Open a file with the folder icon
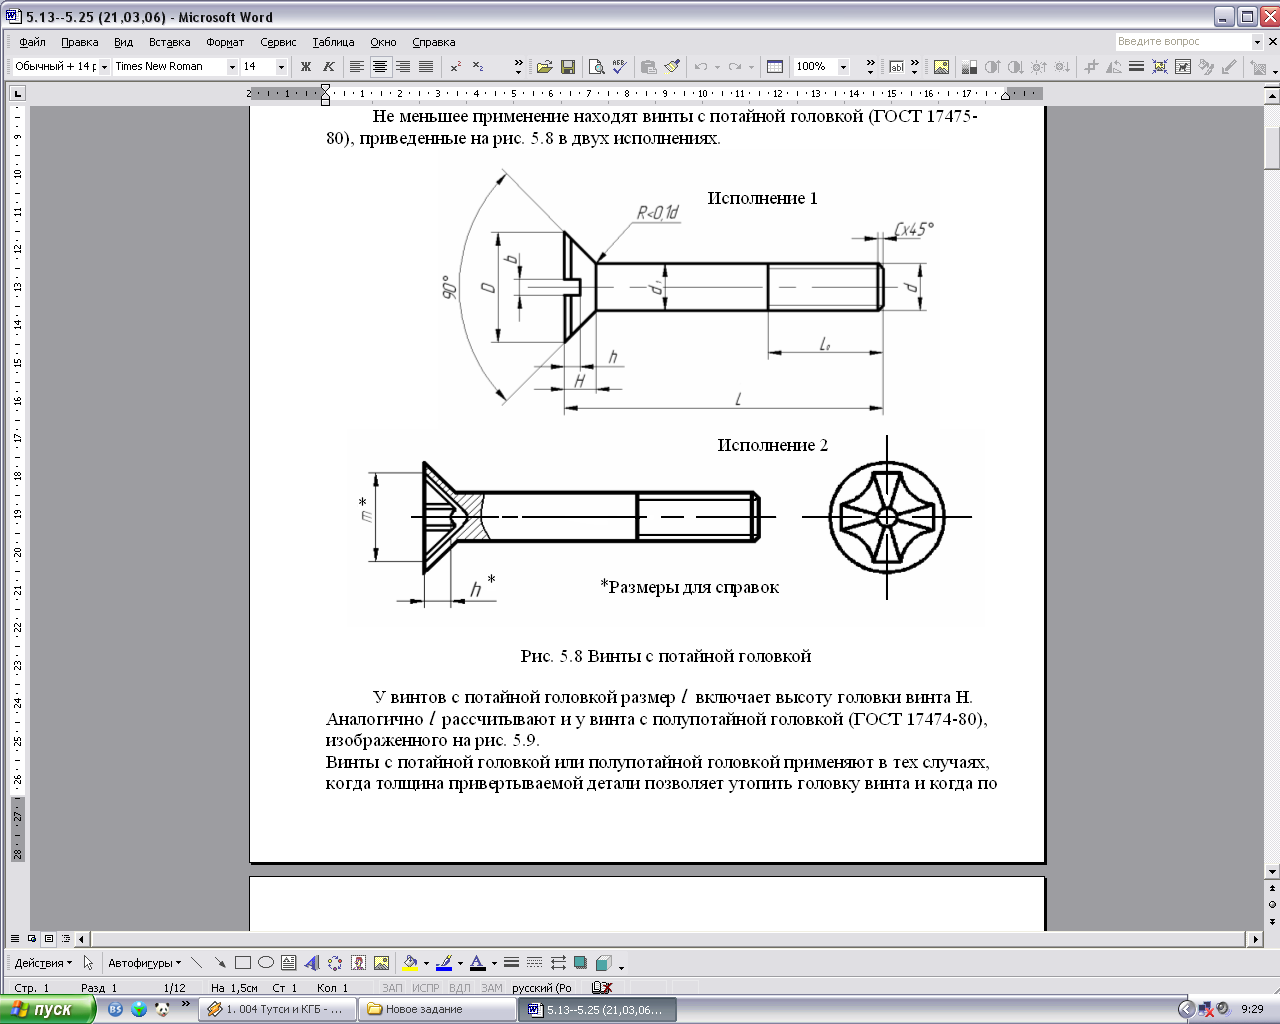The height and width of the screenshot is (1024, 1280). click(544, 67)
